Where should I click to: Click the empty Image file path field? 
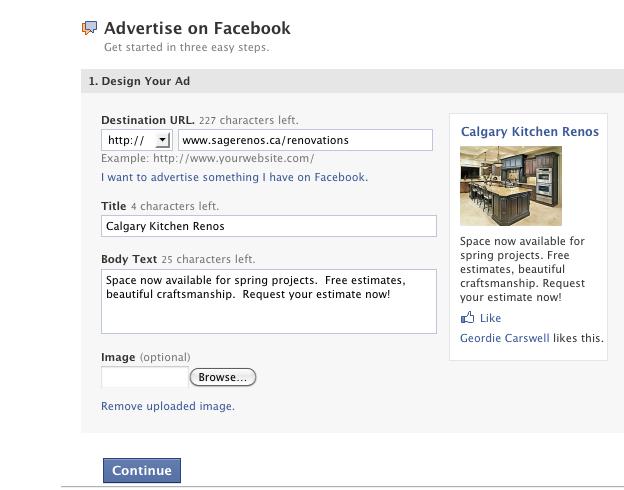(145, 377)
